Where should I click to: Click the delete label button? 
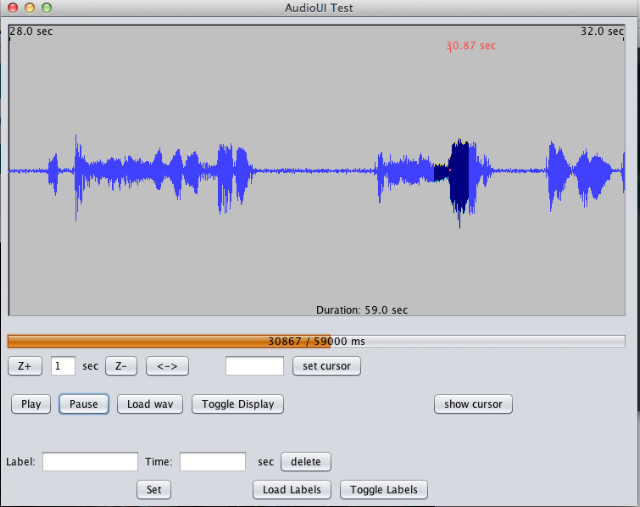pyautogui.click(x=306, y=462)
